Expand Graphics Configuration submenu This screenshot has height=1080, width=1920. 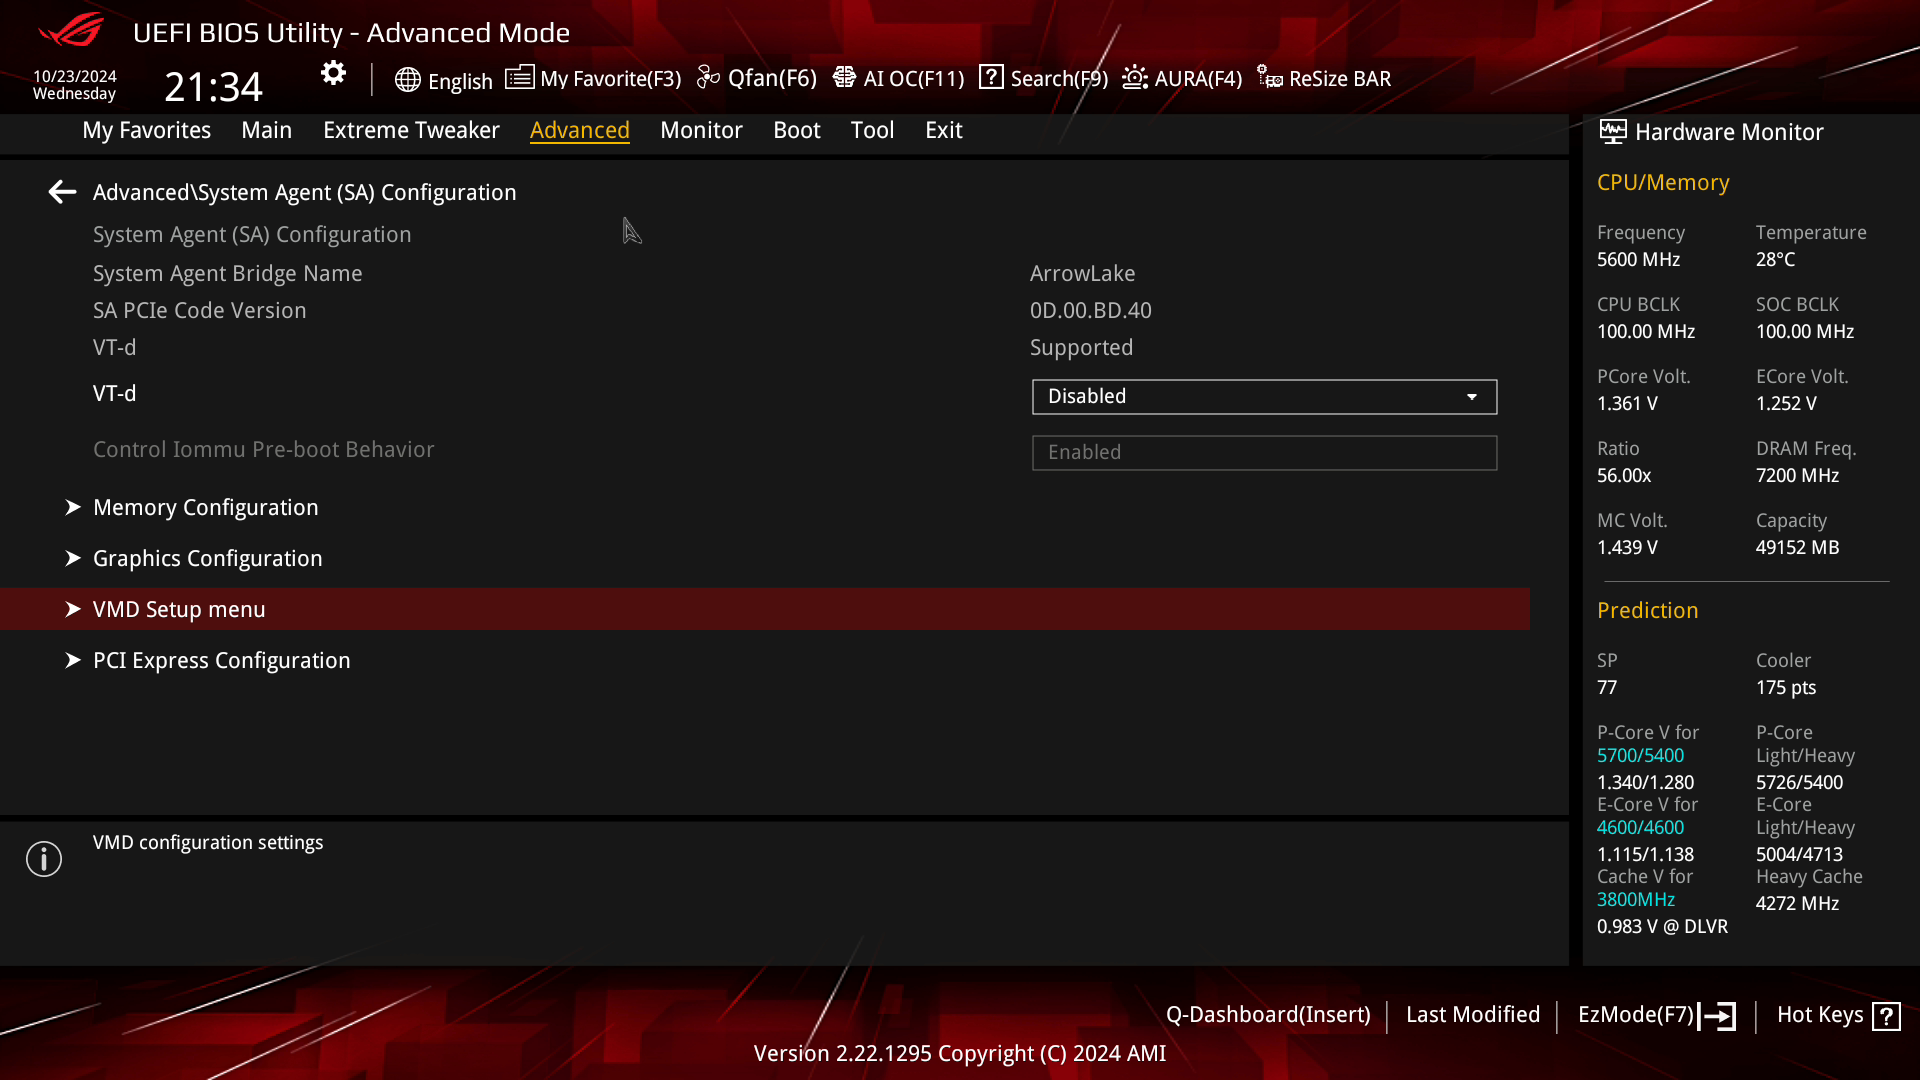(207, 558)
